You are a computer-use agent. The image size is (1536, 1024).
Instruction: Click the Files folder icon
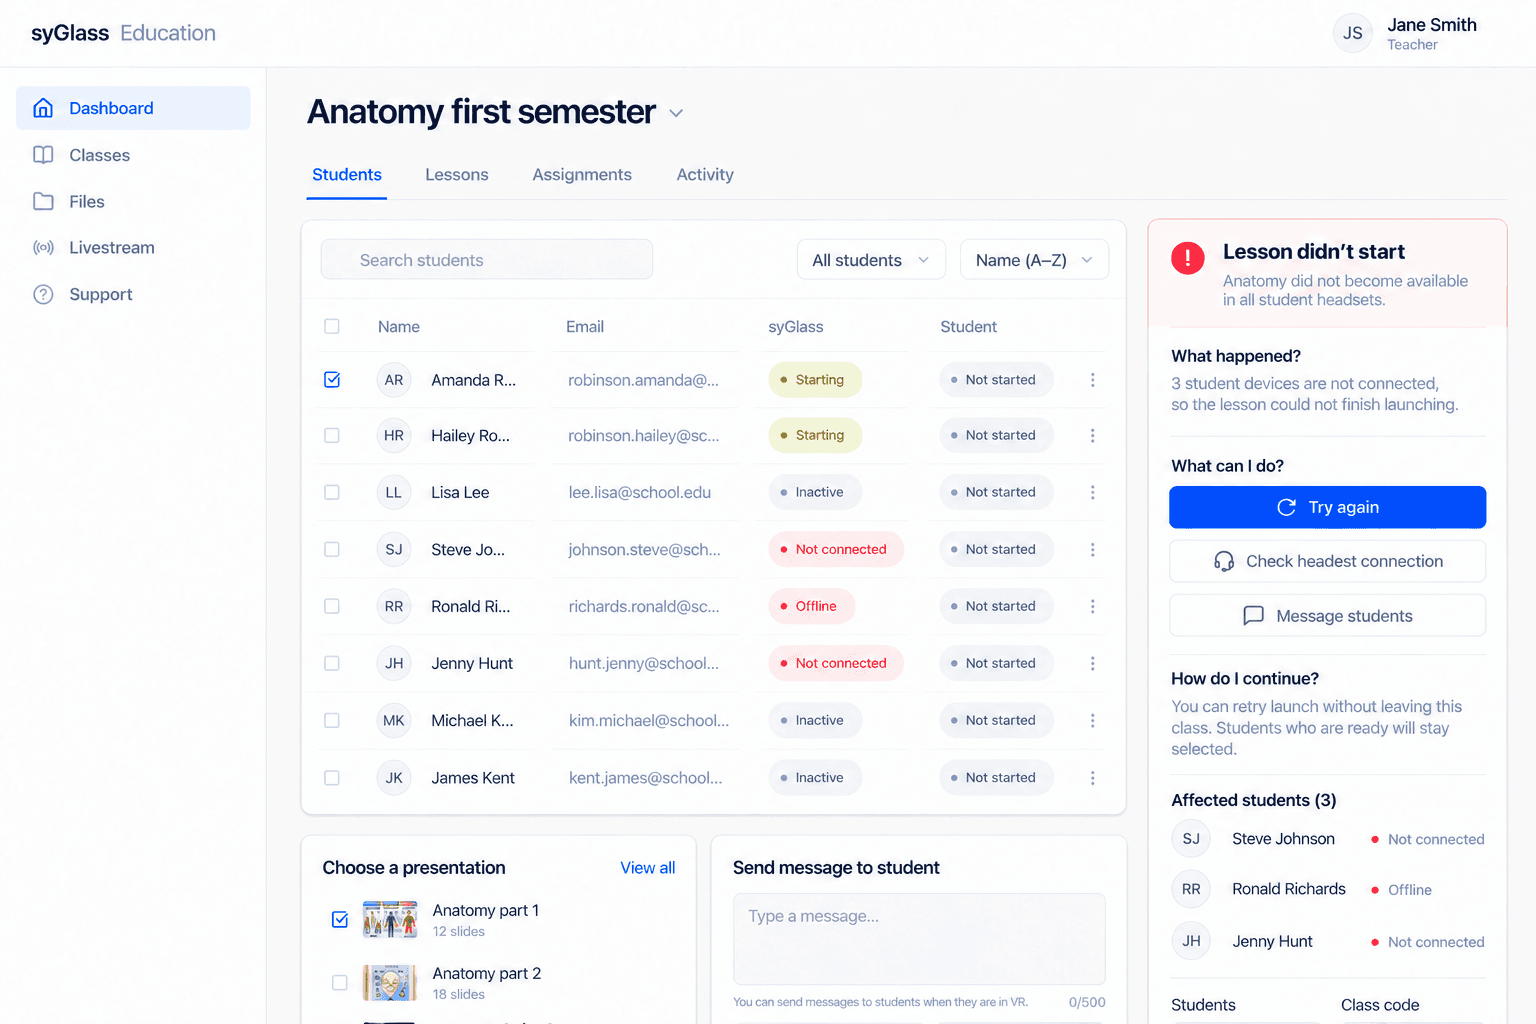(43, 201)
